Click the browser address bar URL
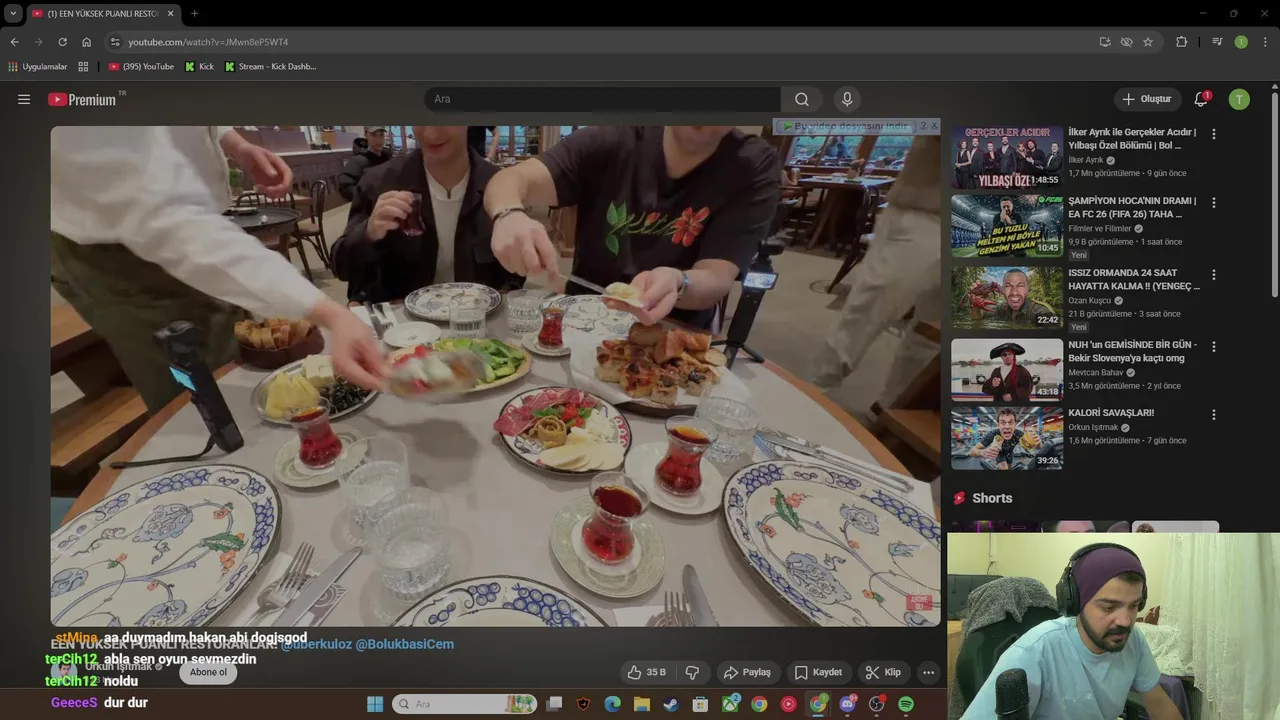This screenshot has width=1280, height=720. [x=208, y=42]
